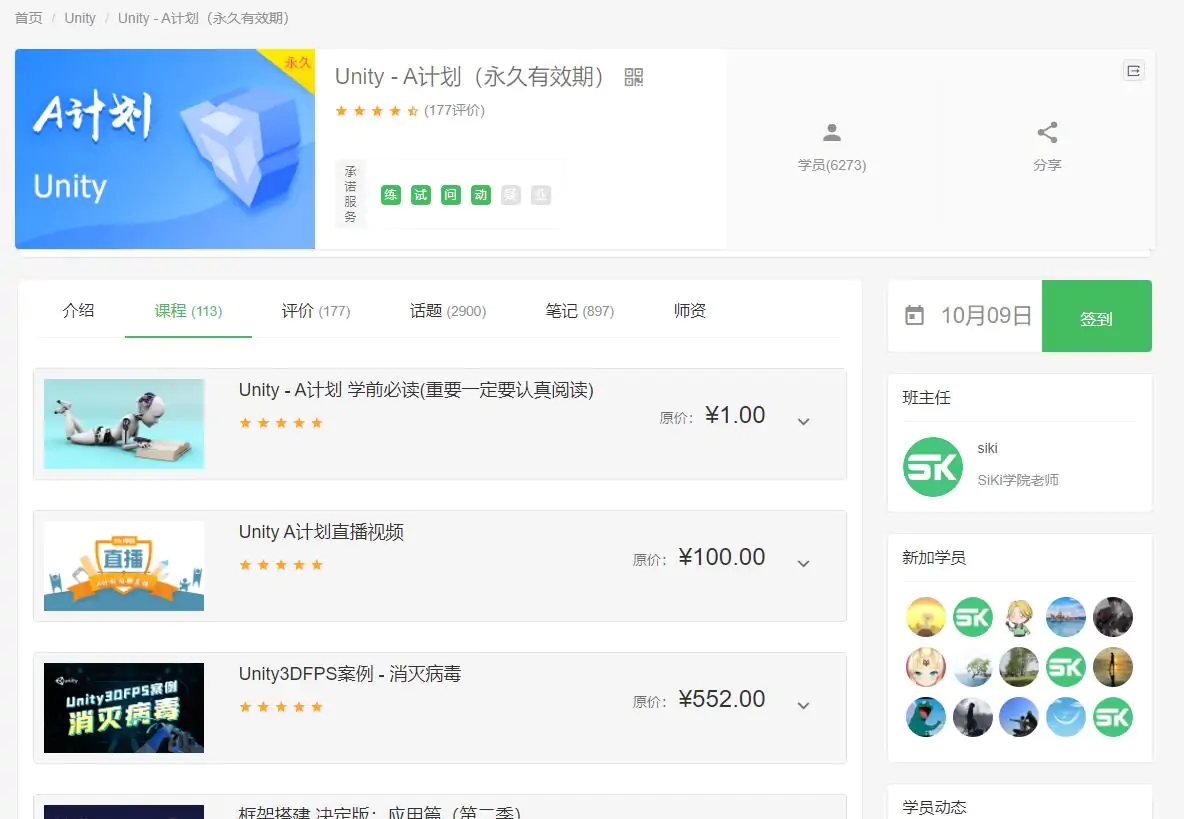The image size is (1184, 819).
Task: Open the Unity breadcrumb link
Action: pyautogui.click(x=80, y=18)
